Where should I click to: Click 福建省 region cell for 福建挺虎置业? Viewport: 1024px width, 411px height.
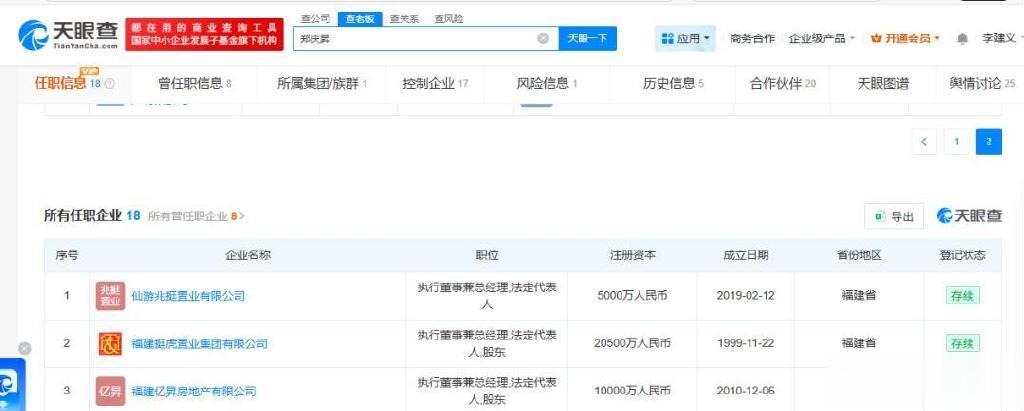pos(859,343)
